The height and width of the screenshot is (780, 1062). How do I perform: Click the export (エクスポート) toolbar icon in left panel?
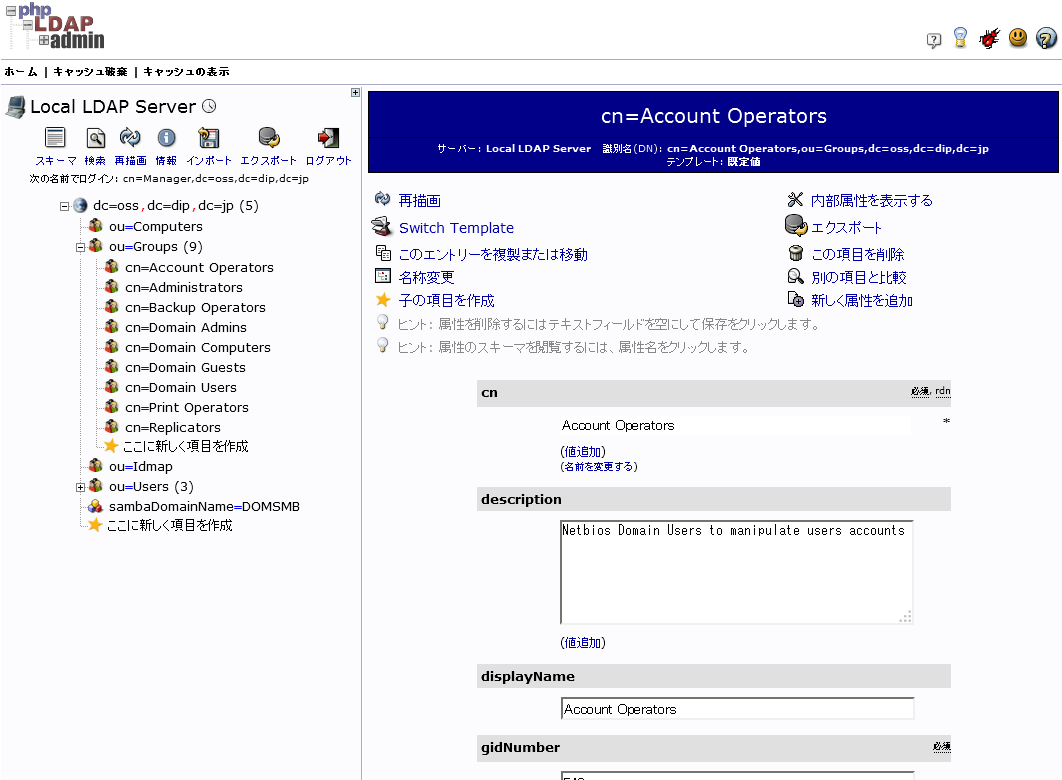coord(269,137)
